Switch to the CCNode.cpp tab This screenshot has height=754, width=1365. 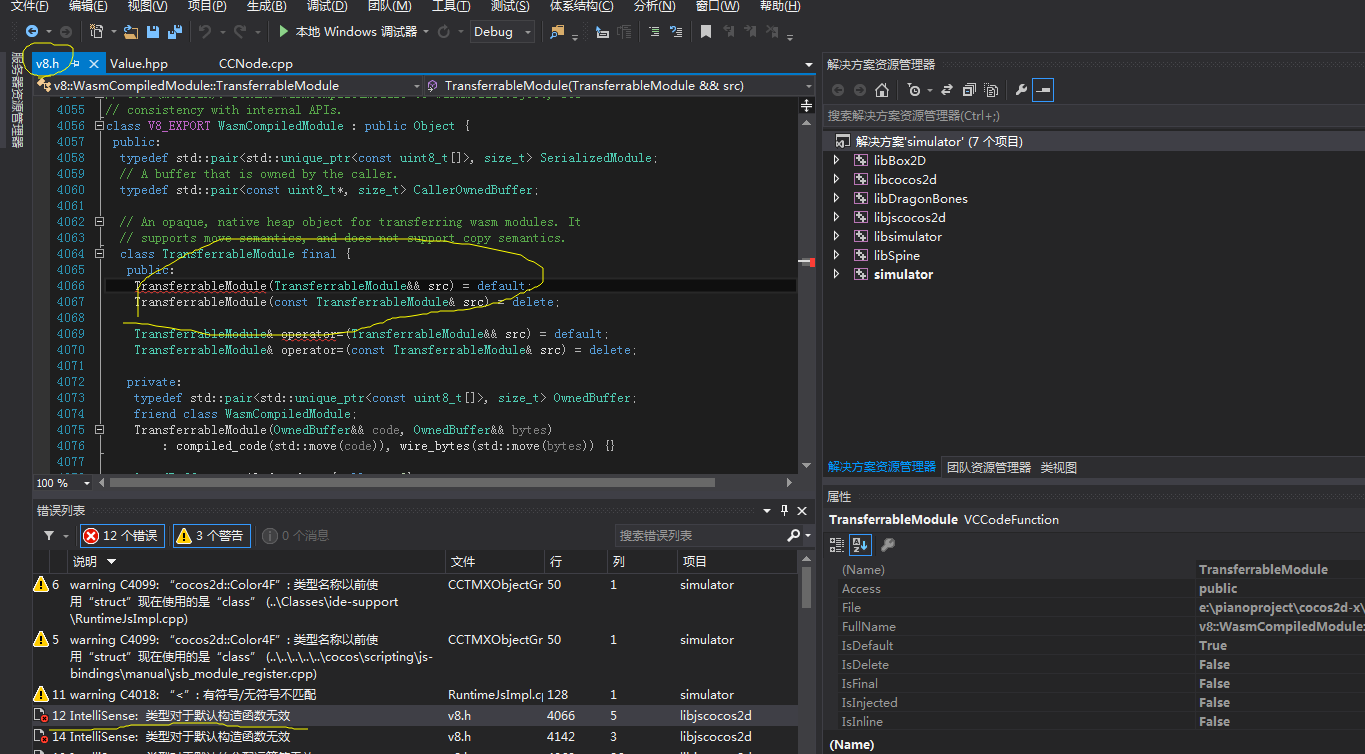pyautogui.click(x=256, y=64)
